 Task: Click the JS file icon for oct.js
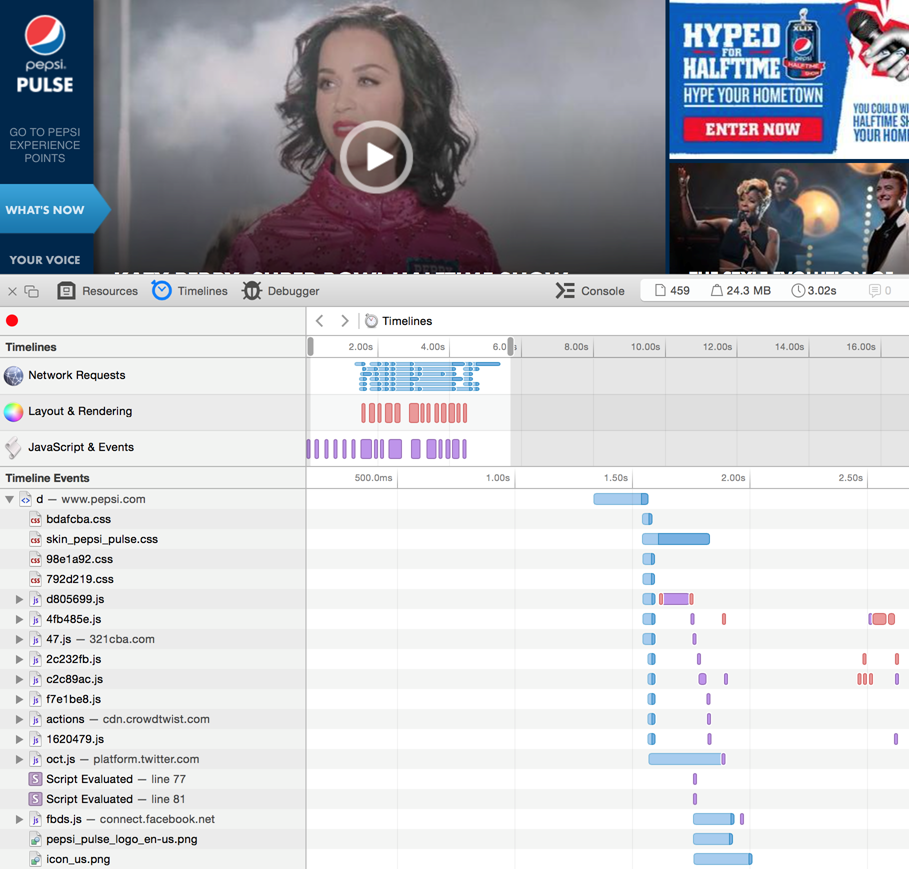pos(35,759)
